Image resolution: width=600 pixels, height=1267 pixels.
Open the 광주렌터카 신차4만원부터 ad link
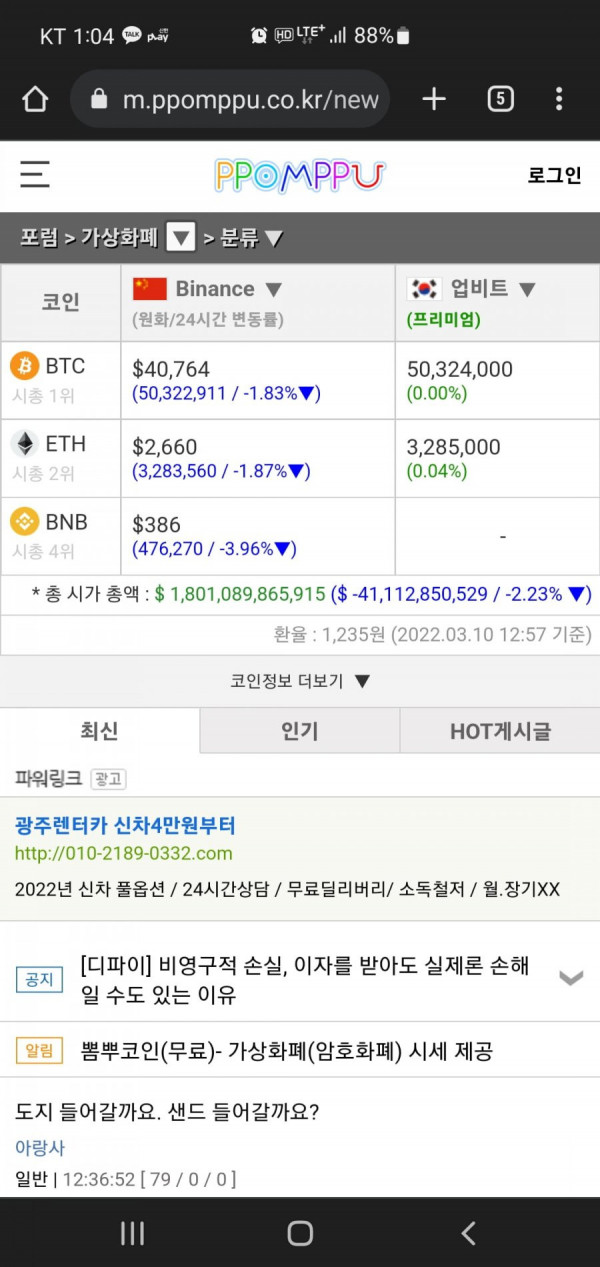tap(126, 826)
